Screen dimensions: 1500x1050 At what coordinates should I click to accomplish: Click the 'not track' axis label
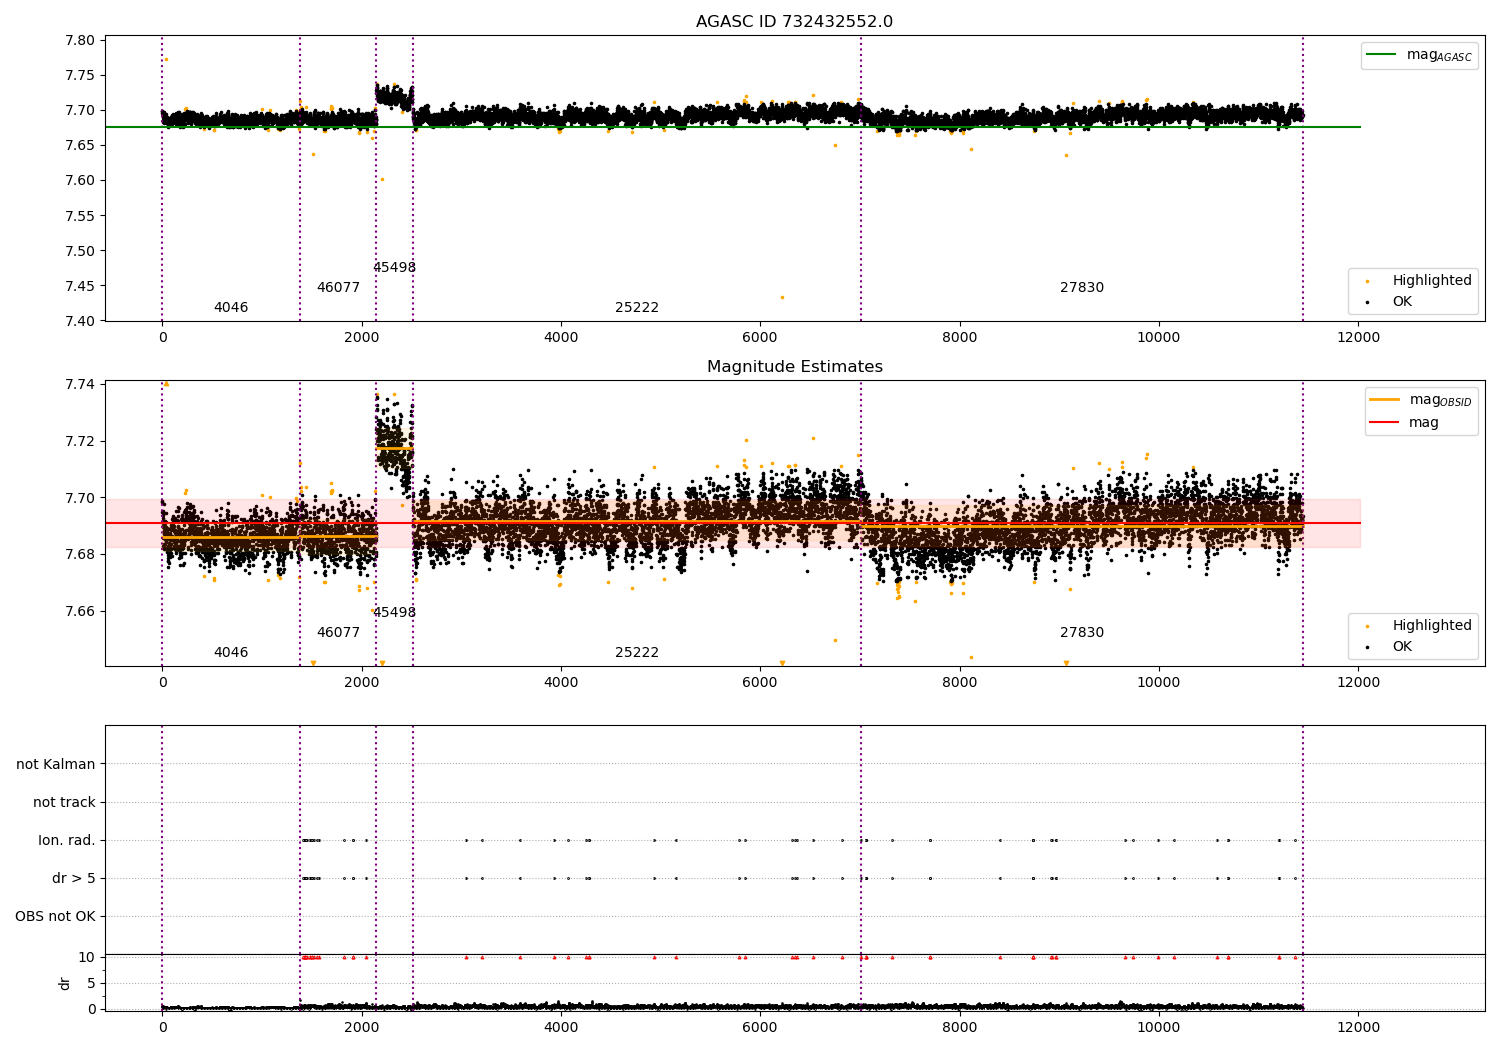click(64, 802)
